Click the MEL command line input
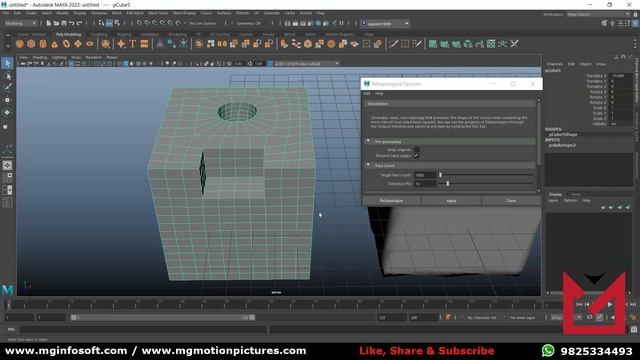This screenshot has width=640, height=360. pos(143,329)
